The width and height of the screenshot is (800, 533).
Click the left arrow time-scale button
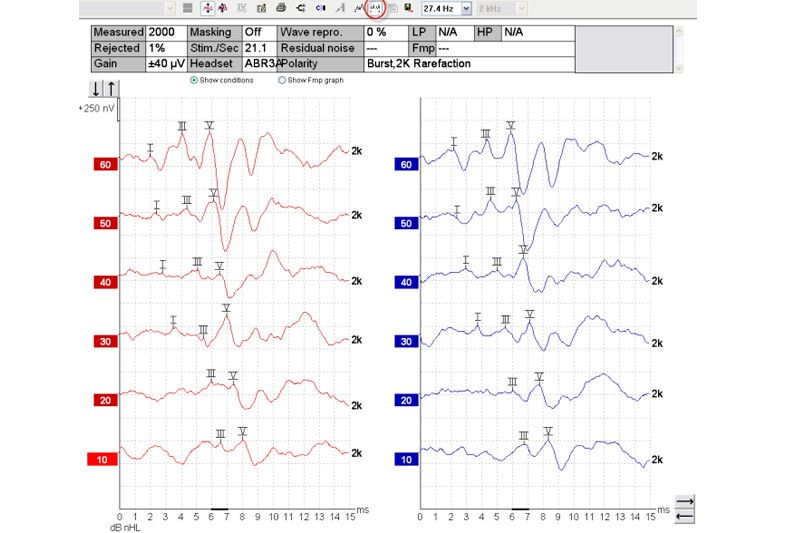point(684,515)
